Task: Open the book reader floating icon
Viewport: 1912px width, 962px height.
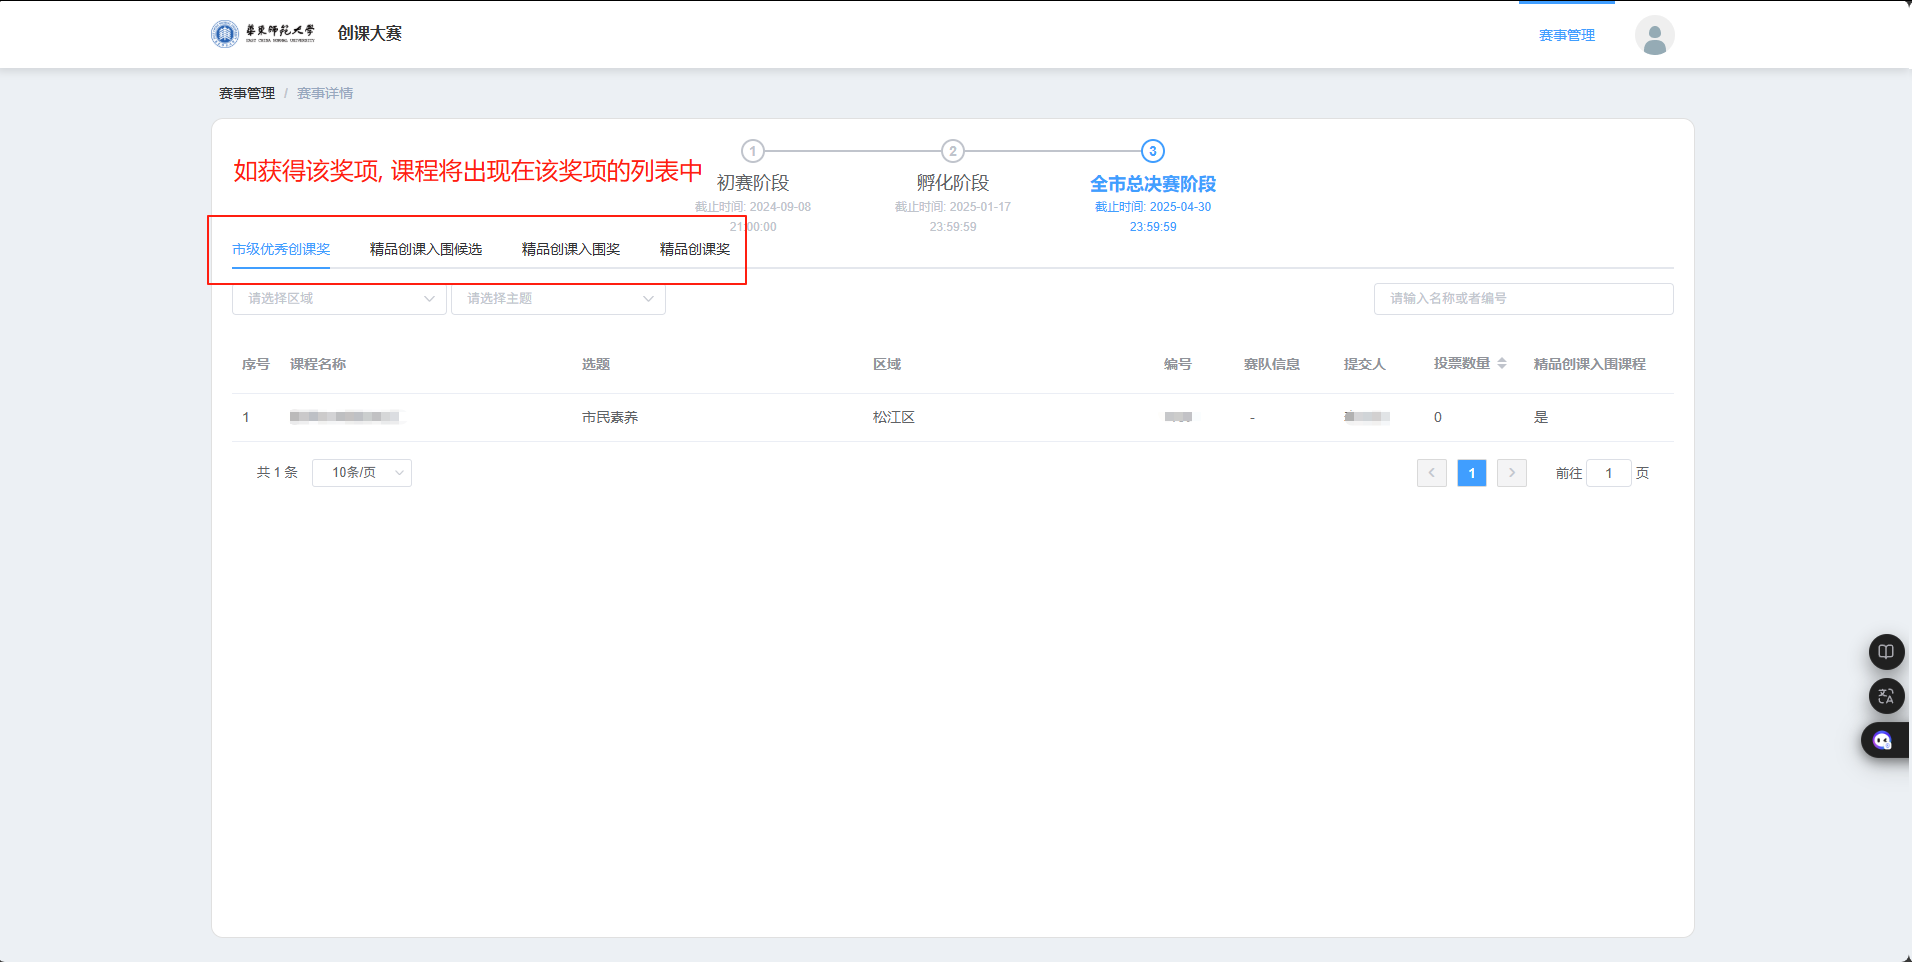Action: [x=1886, y=652]
